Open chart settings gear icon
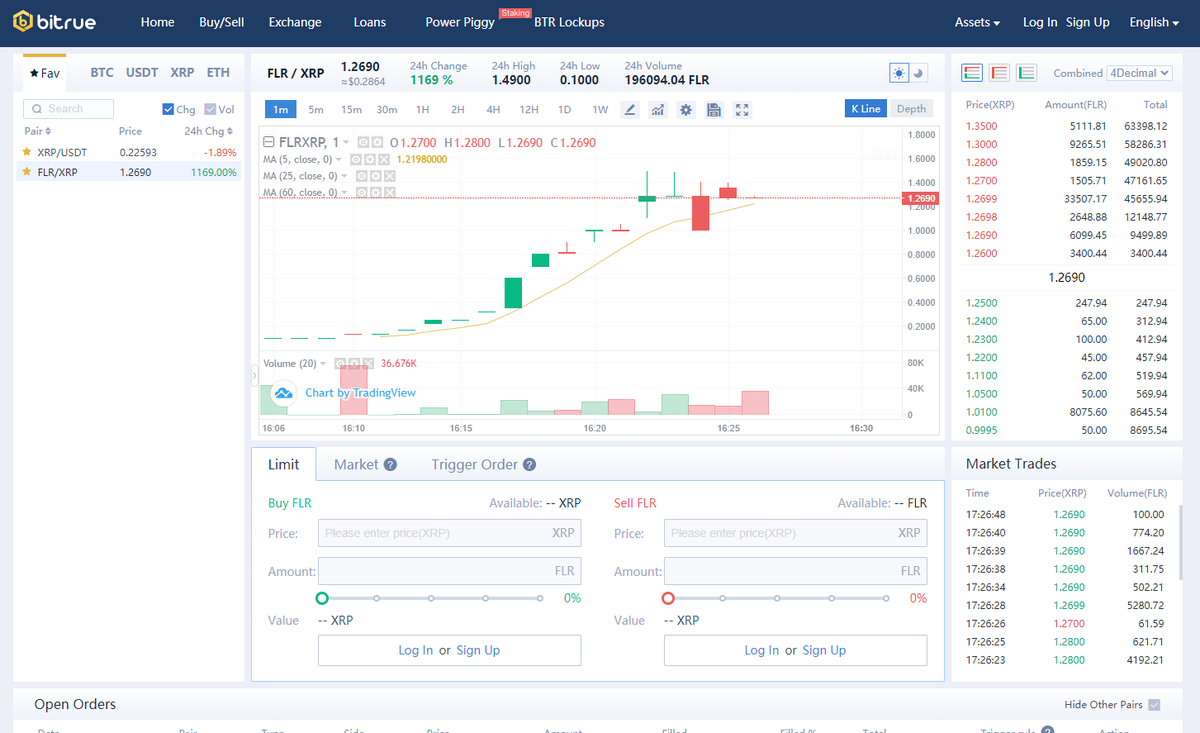Image resolution: width=1200 pixels, height=733 pixels. tap(686, 109)
